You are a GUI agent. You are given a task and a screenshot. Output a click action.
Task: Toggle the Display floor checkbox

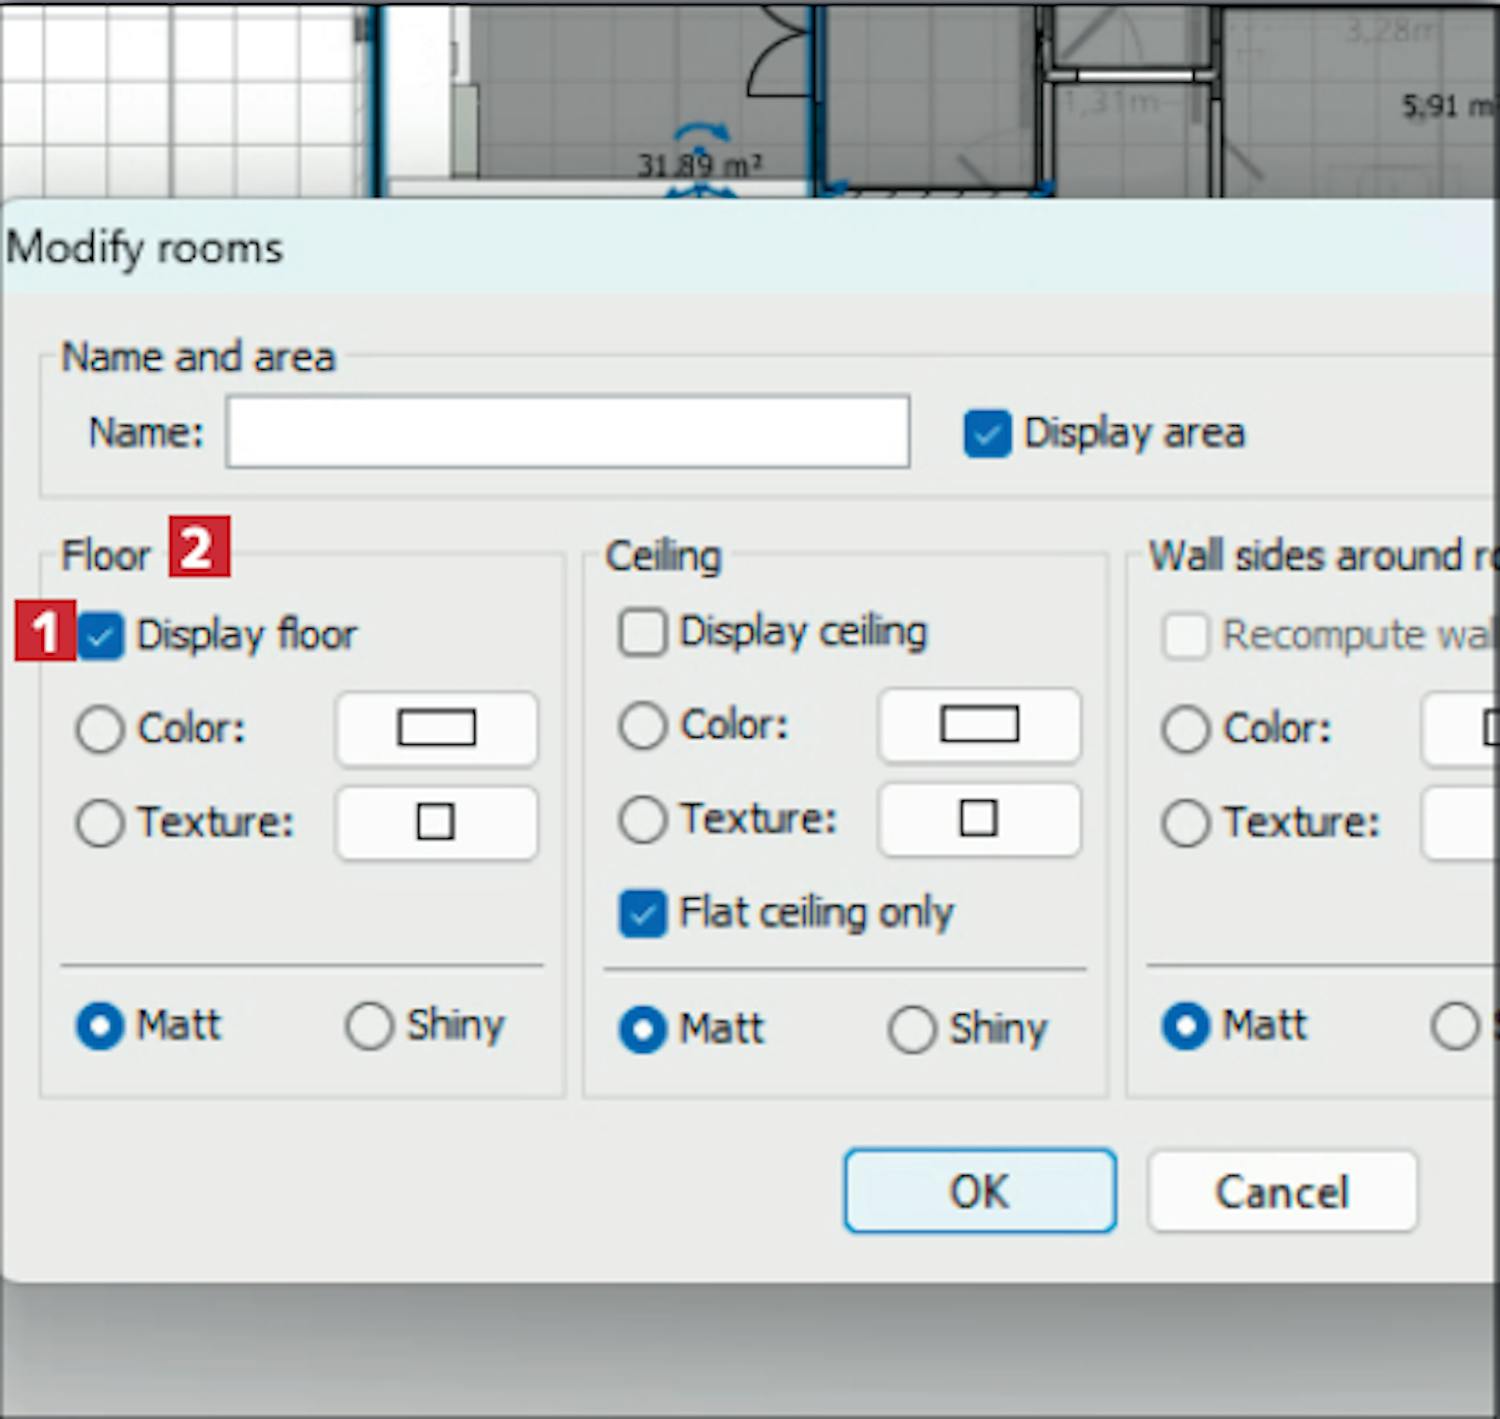click(x=101, y=636)
